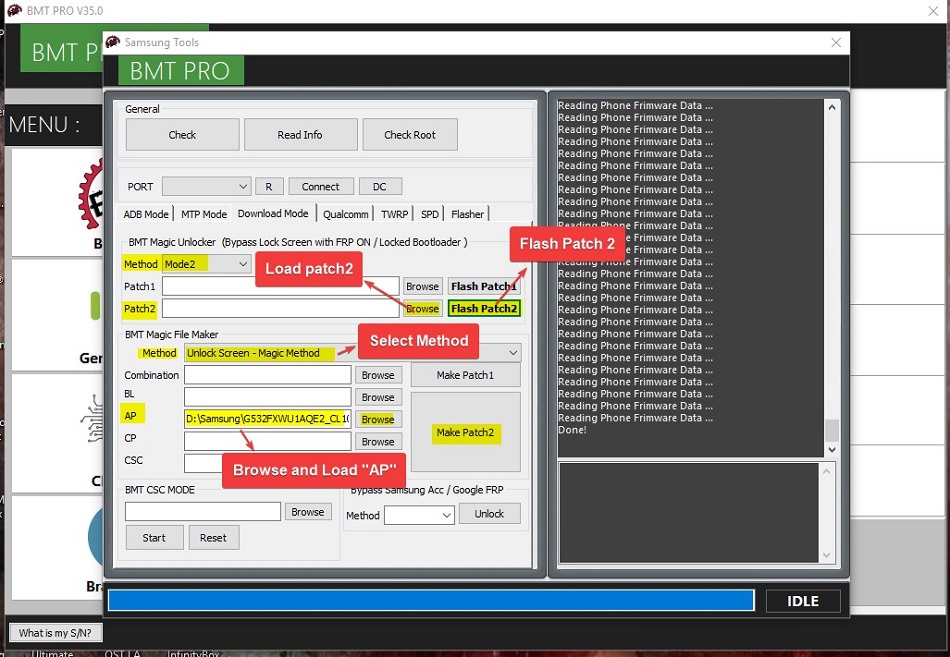
Task: Open the Magic File Maker Method dropdown
Action: 353,353
